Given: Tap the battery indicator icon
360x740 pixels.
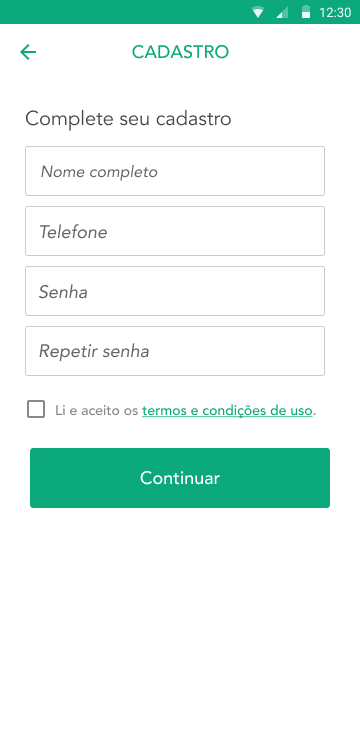Looking at the screenshot, I should pyautogui.click(x=306, y=12).
